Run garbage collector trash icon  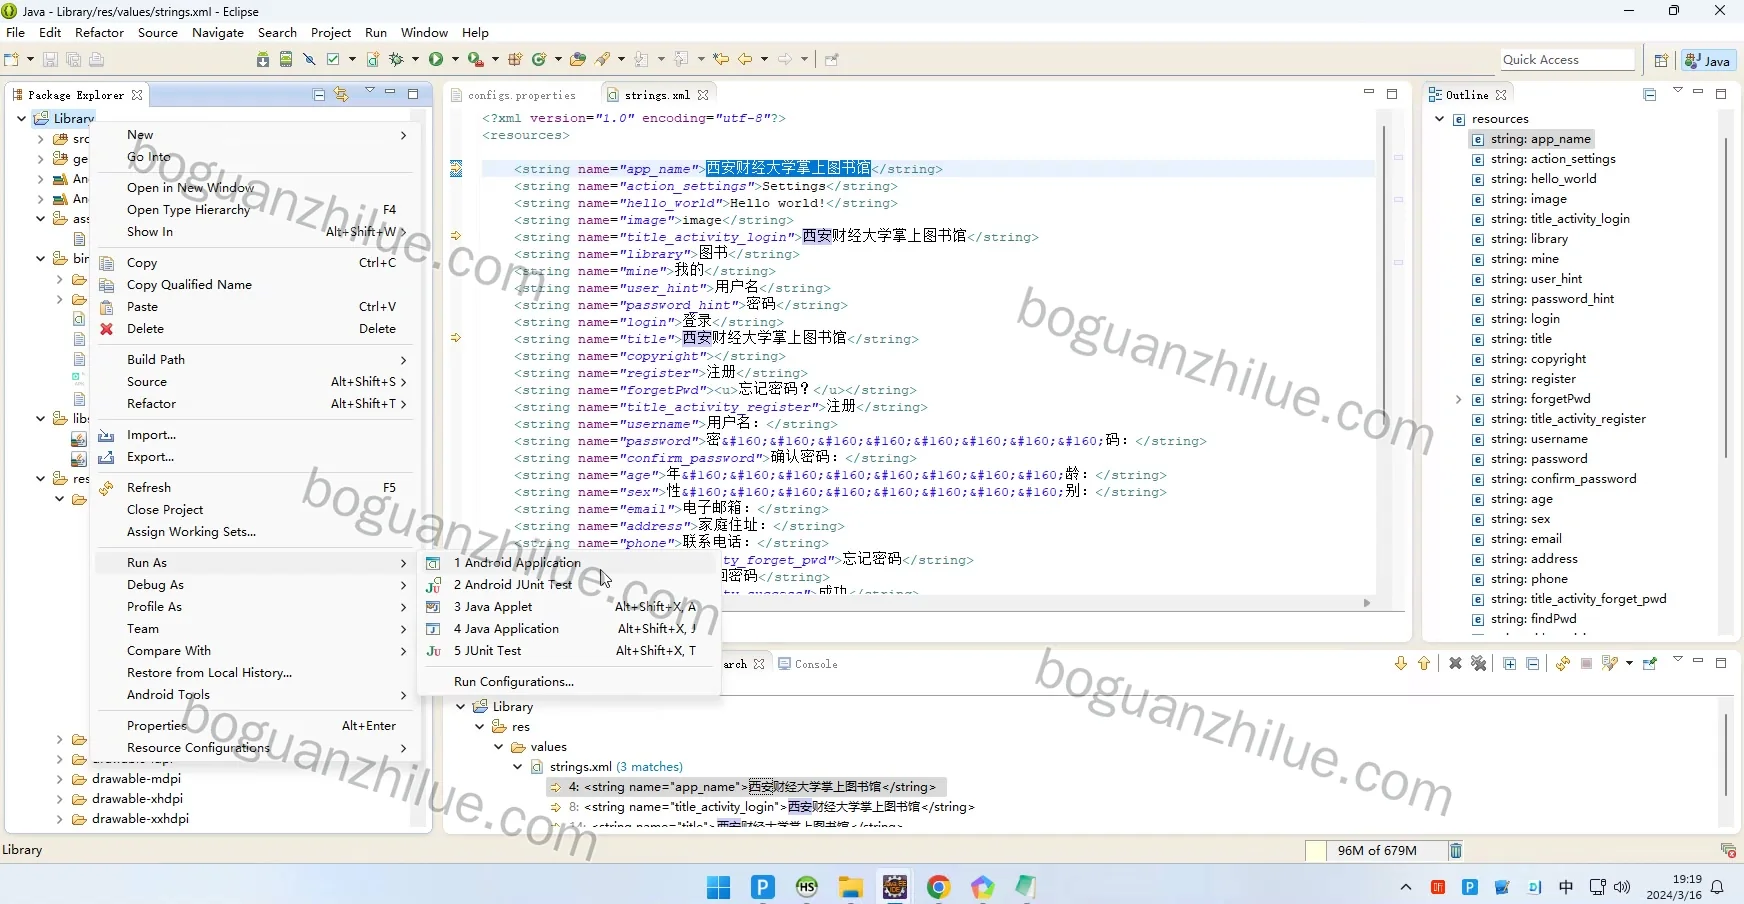1456,851
